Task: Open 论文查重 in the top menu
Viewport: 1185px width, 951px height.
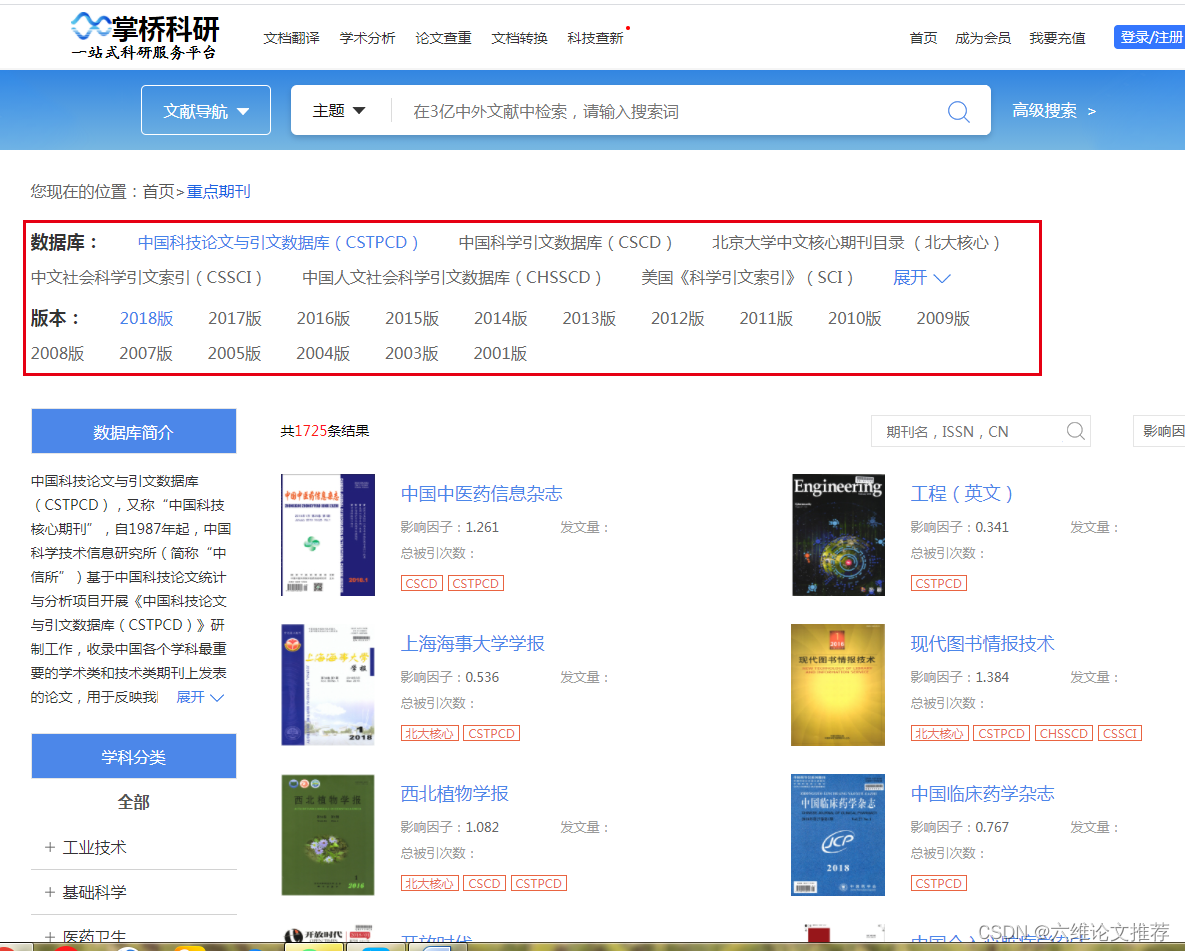Action: pyautogui.click(x=443, y=38)
